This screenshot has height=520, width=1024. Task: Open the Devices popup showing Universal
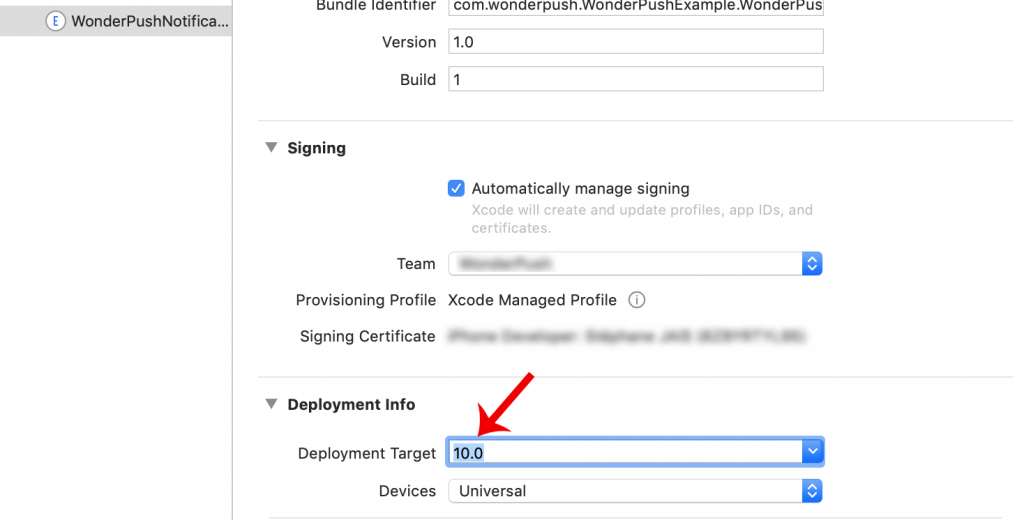[x=625, y=491]
